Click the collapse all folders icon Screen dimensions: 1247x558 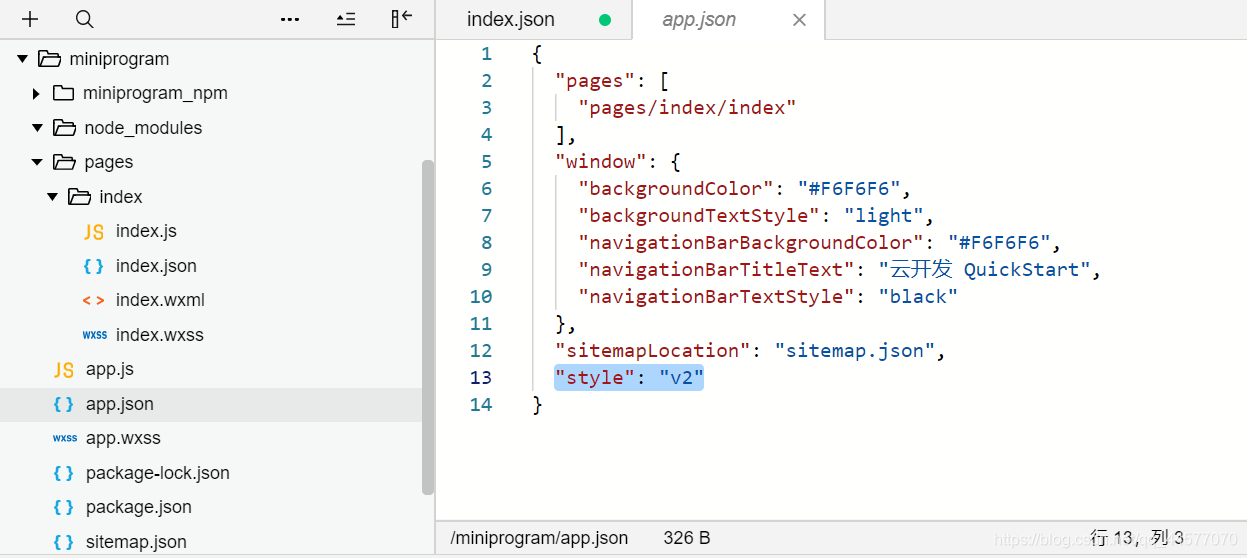[x=346, y=19]
